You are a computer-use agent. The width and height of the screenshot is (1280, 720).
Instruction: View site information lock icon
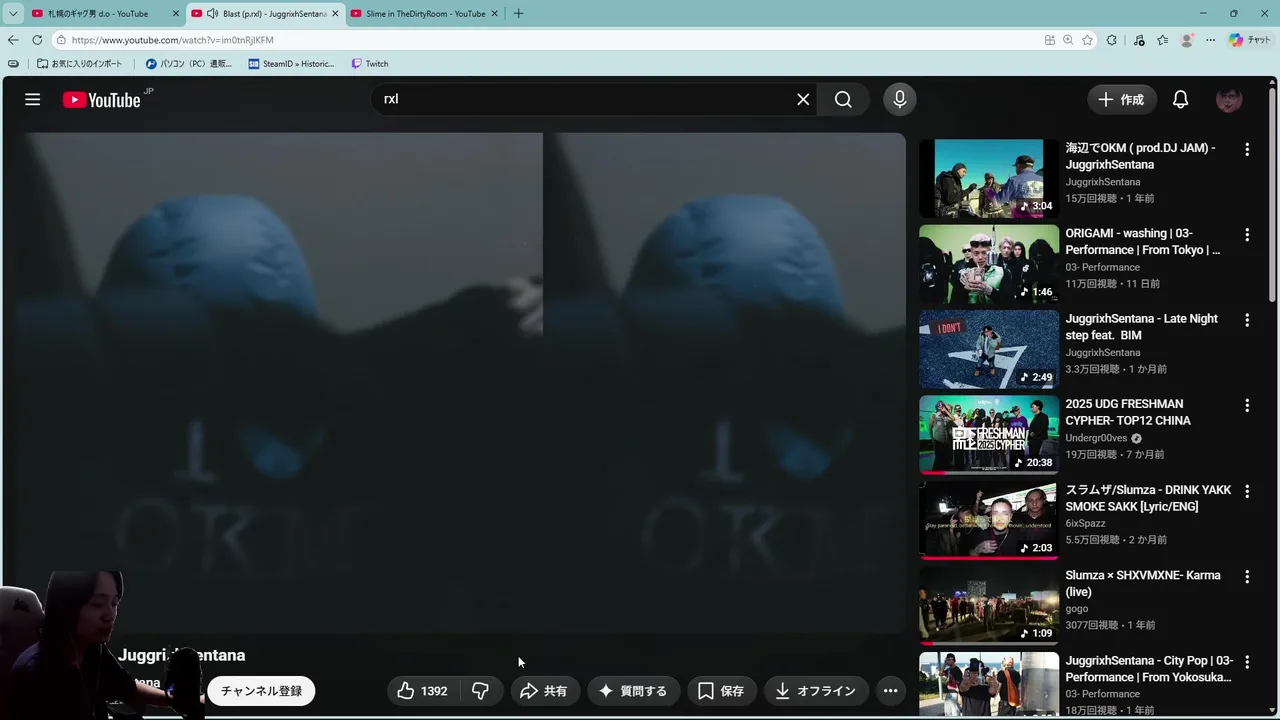pos(61,40)
